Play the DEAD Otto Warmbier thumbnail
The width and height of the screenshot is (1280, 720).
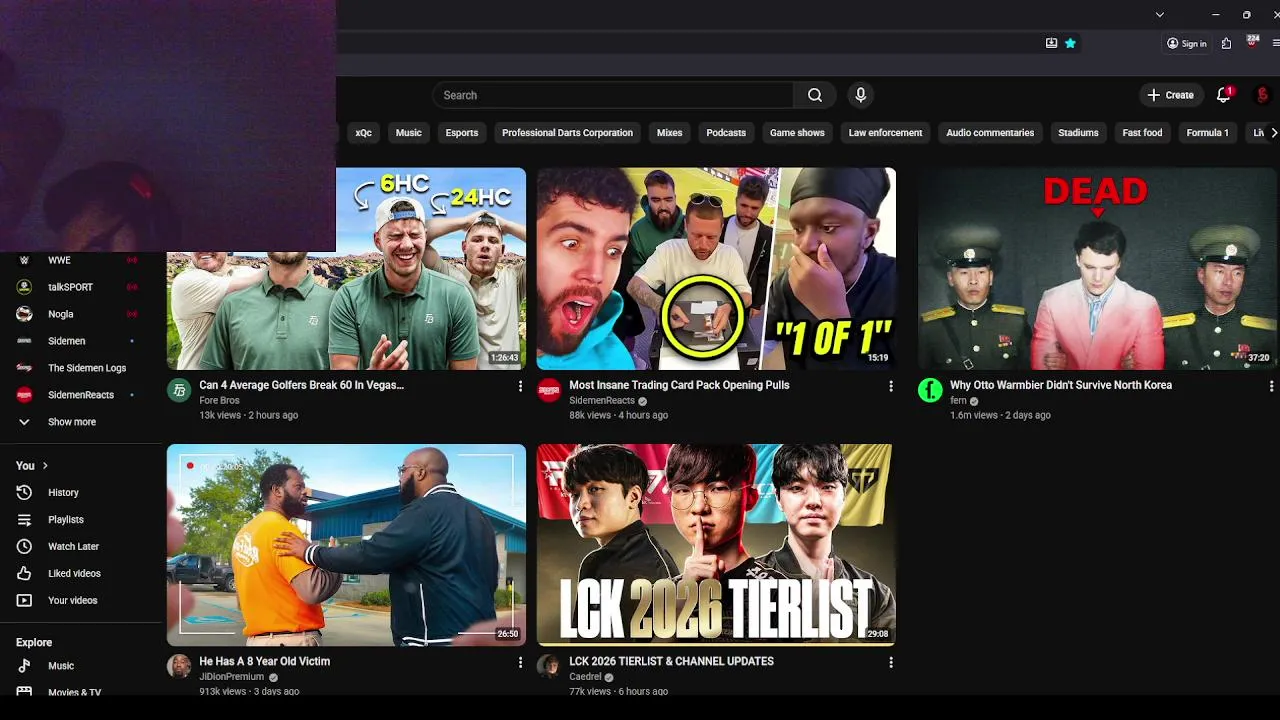point(1098,268)
